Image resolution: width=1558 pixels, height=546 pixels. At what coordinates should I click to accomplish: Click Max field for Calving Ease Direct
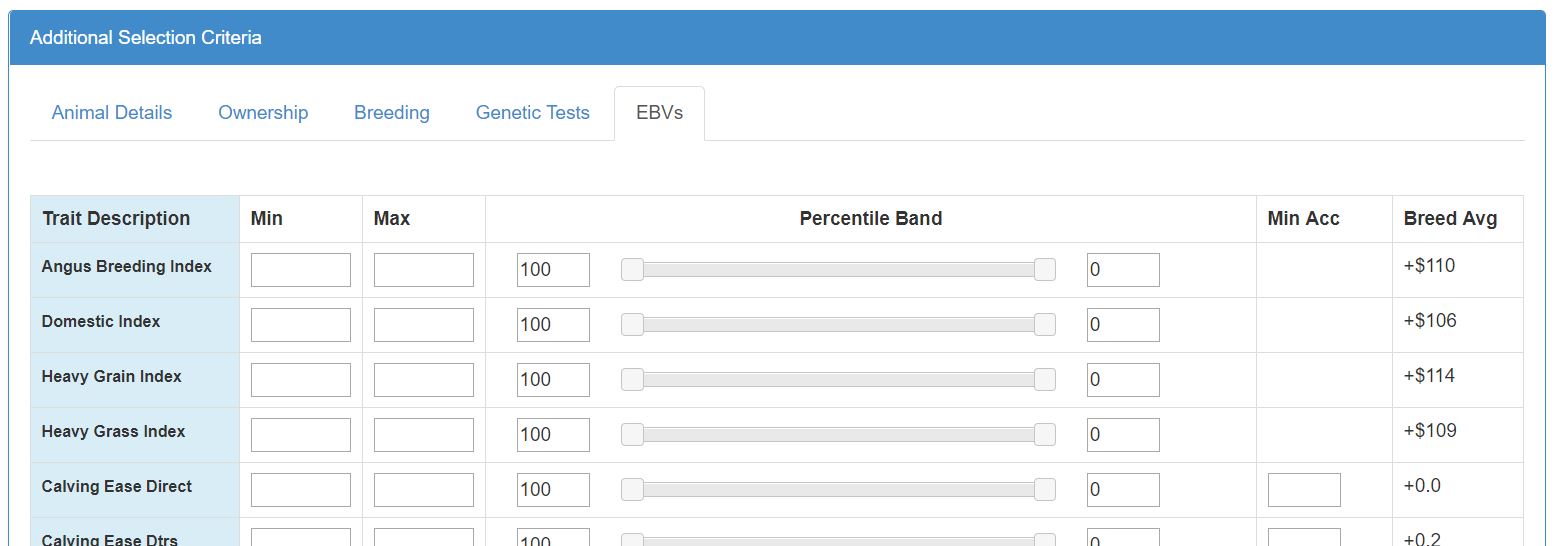coord(423,490)
